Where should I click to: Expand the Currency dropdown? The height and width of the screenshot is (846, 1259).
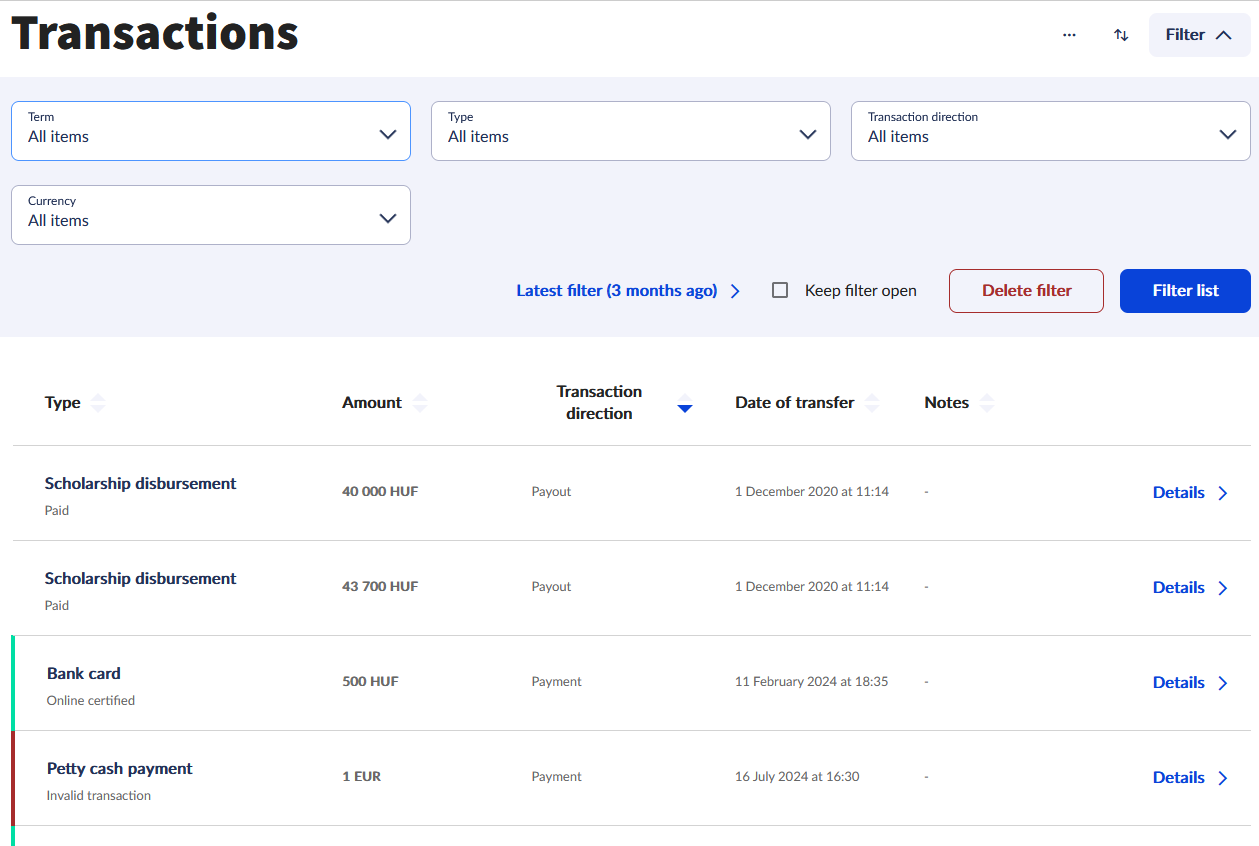(x=210, y=215)
